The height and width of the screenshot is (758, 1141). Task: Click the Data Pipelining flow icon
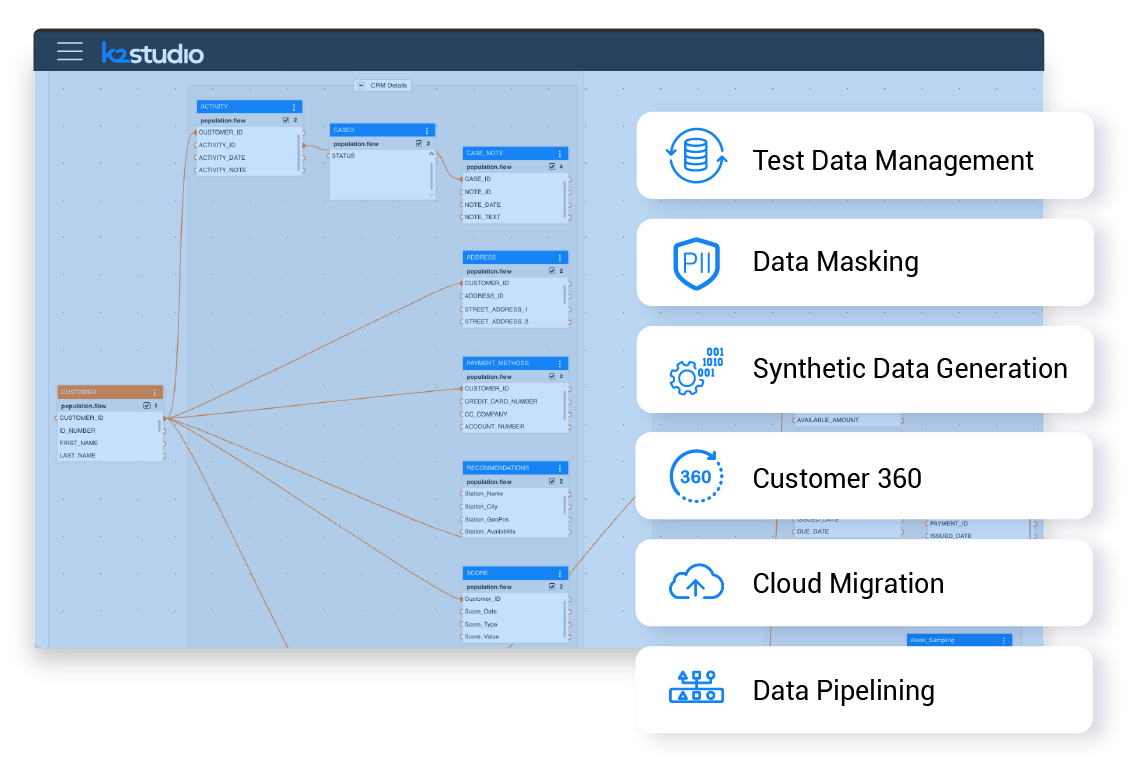pyautogui.click(x=696, y=689)
